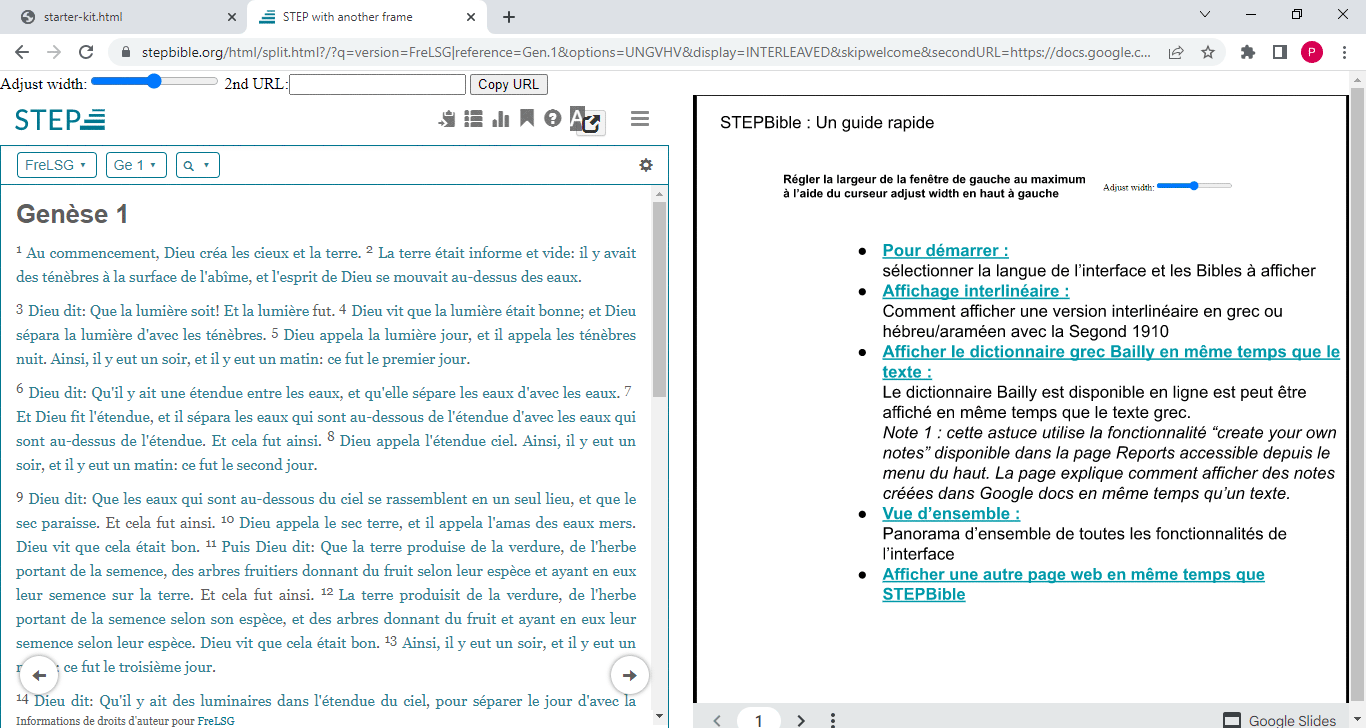Click the bookmark icon in STEP toolbar
The height and width of the screenshot is (728, 1366).
[x=527, y=118]
